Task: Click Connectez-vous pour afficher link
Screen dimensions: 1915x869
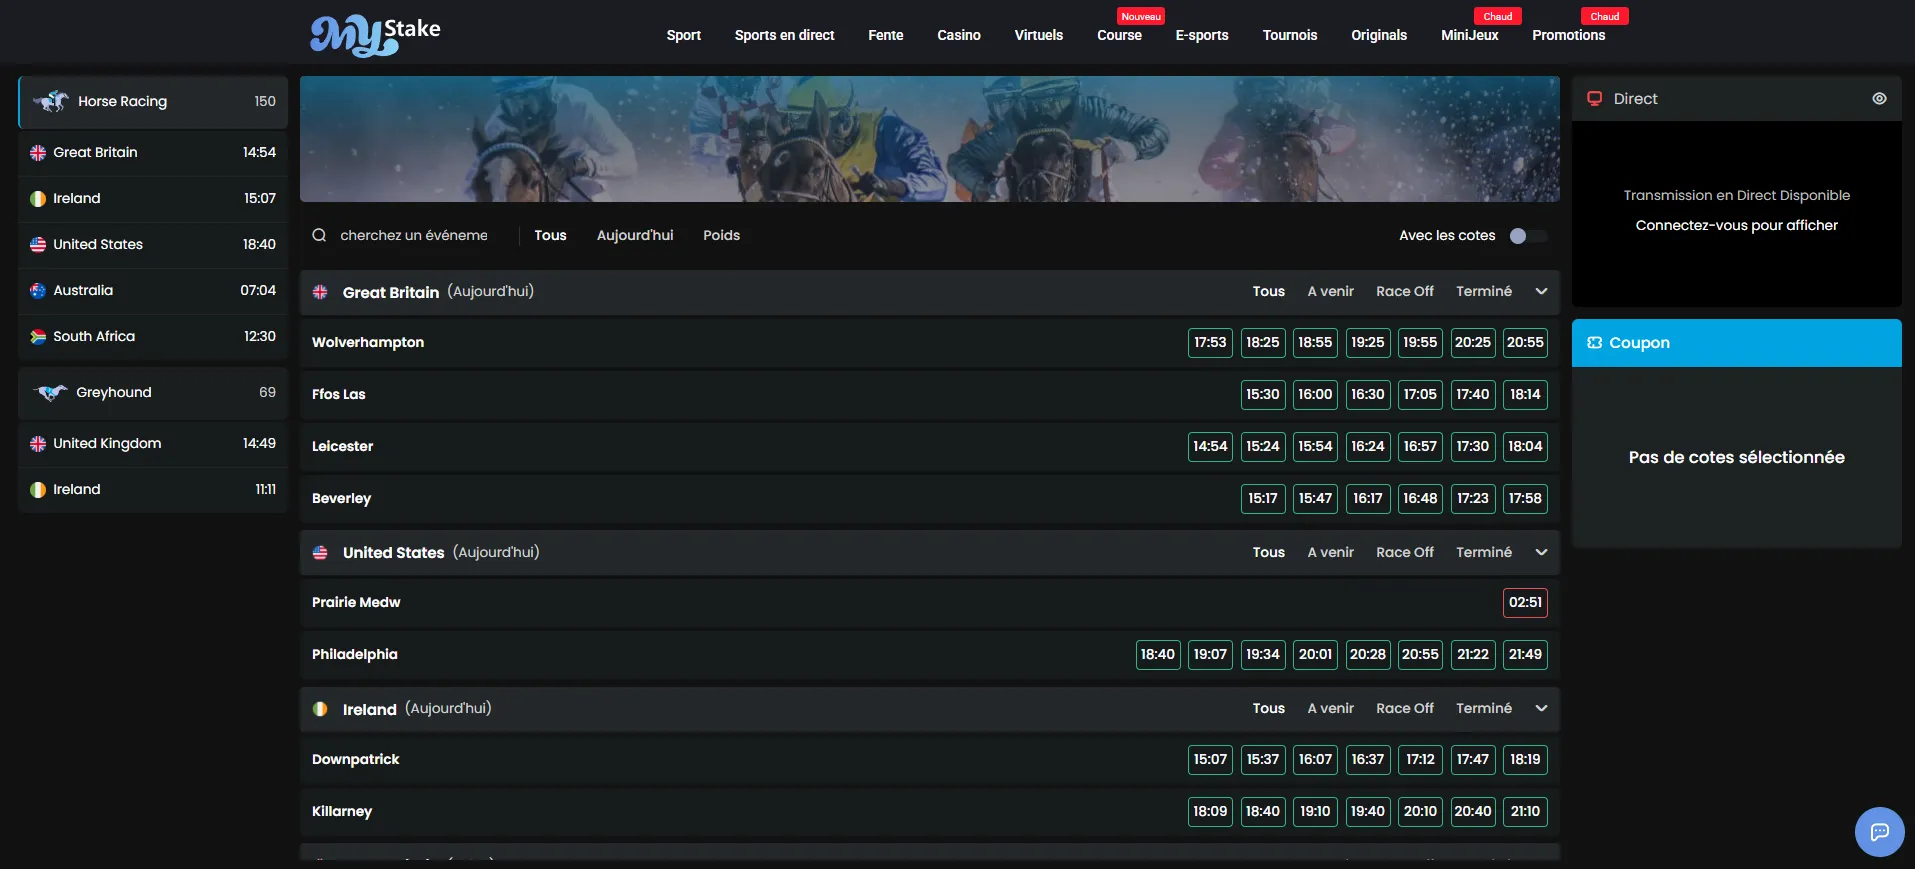Action: [x=1736, y=225]
